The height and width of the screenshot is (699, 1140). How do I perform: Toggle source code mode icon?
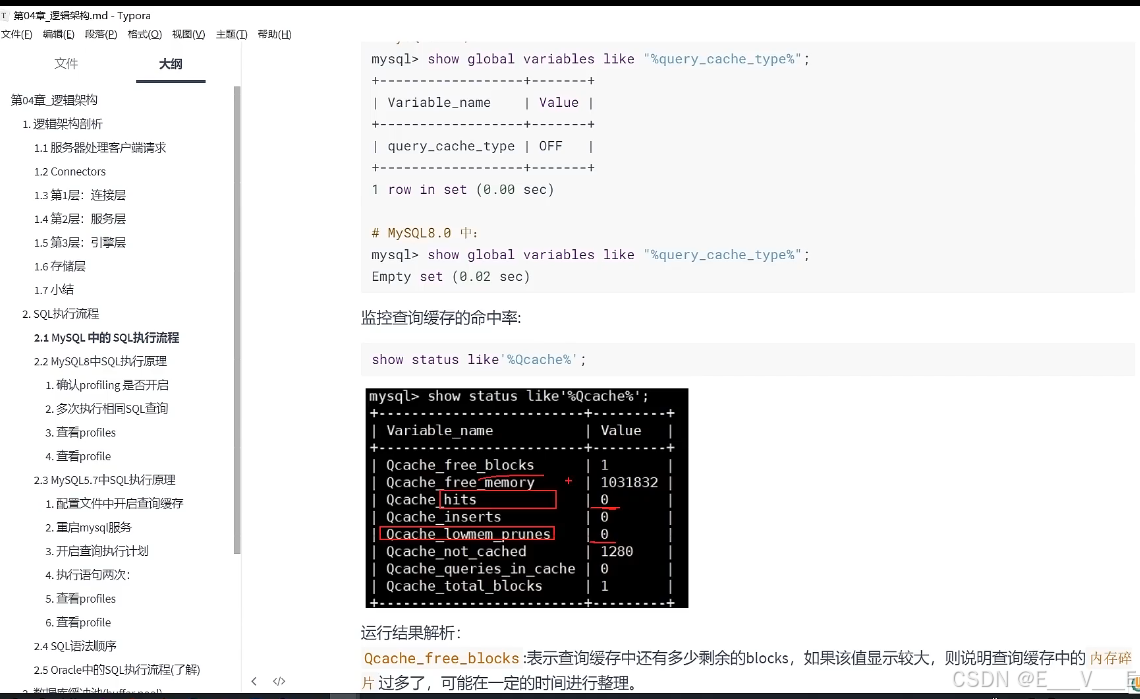[x=279, y=682]
